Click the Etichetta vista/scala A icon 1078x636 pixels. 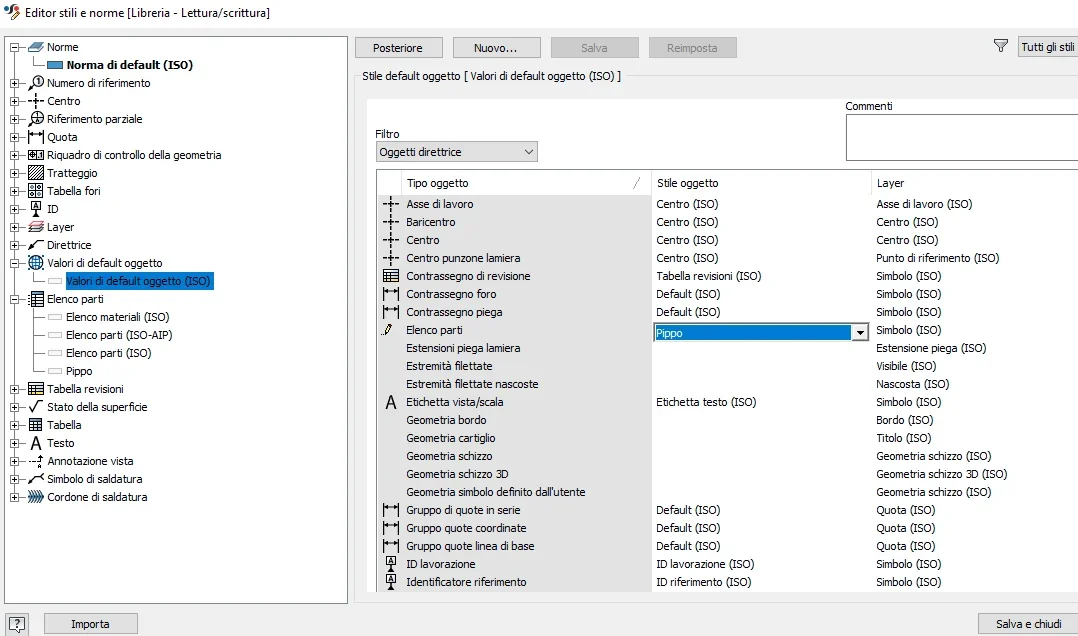pyautogui.click(x=390, y=402)
